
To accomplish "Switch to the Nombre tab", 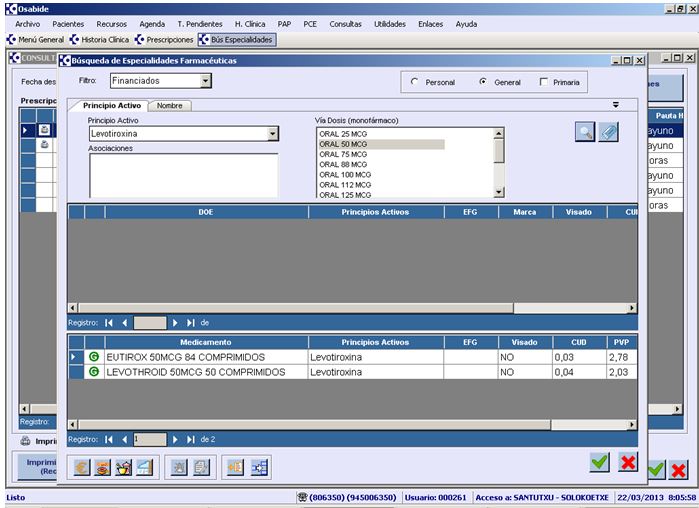I will (171, 106).
